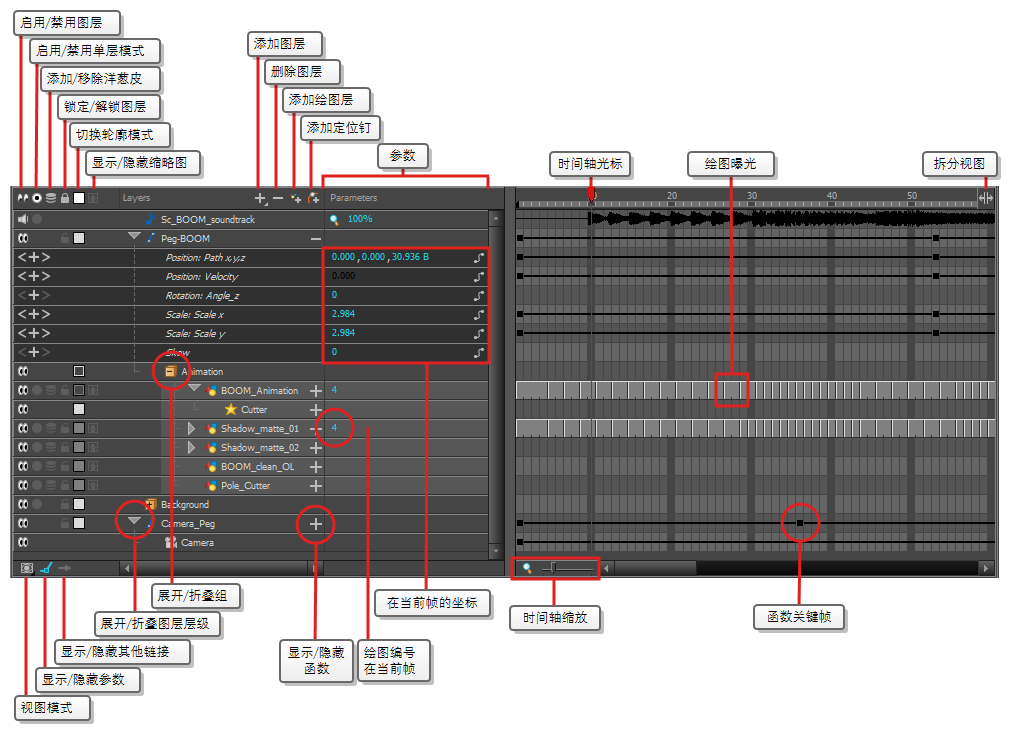Click the Background group folder icon
The image size is (1009, 736).
[151, 504]
